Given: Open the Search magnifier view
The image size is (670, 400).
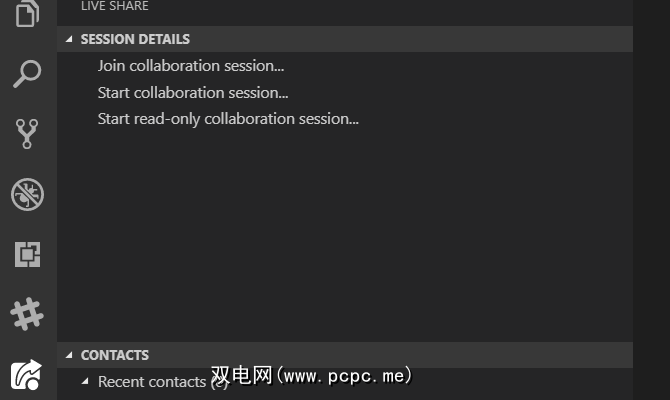Looking at the screenshot, I should point(27,74).
